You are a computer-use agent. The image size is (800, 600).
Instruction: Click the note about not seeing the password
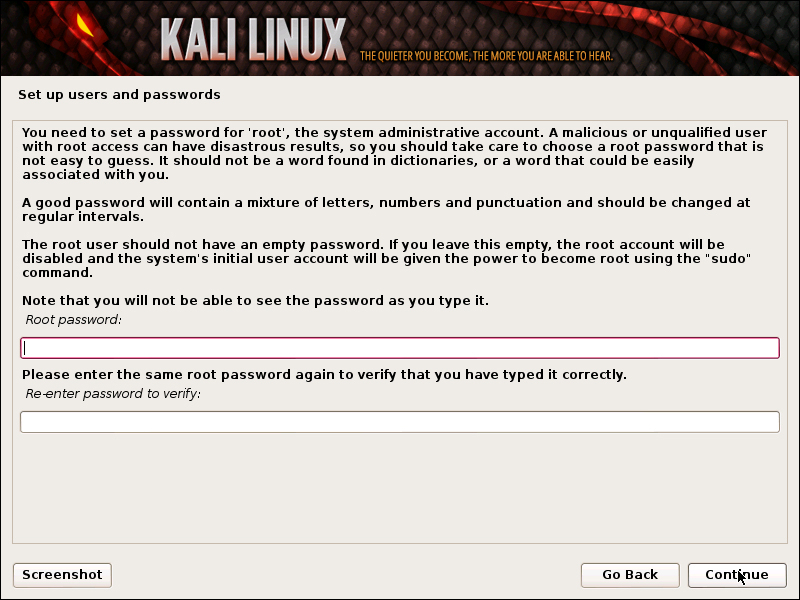[255, 301]
